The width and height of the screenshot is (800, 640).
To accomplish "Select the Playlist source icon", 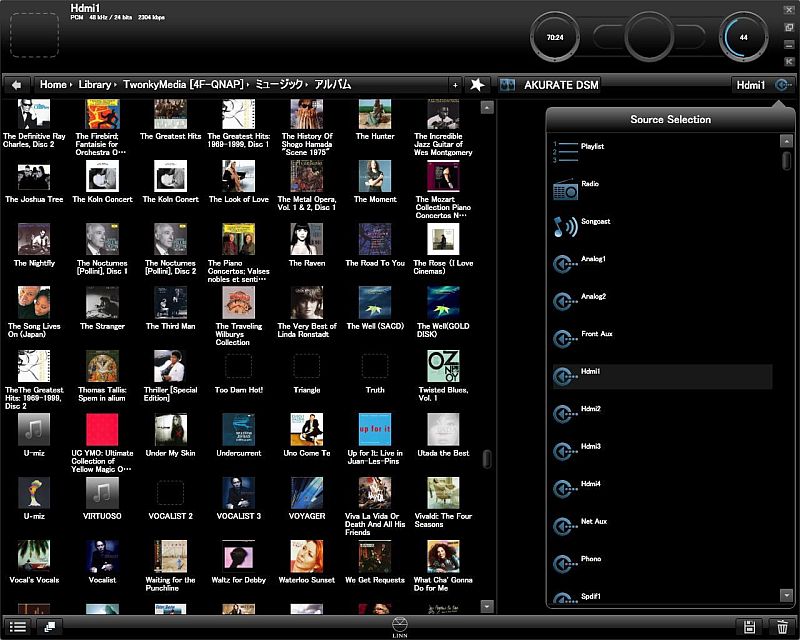I will pos(565,152).
